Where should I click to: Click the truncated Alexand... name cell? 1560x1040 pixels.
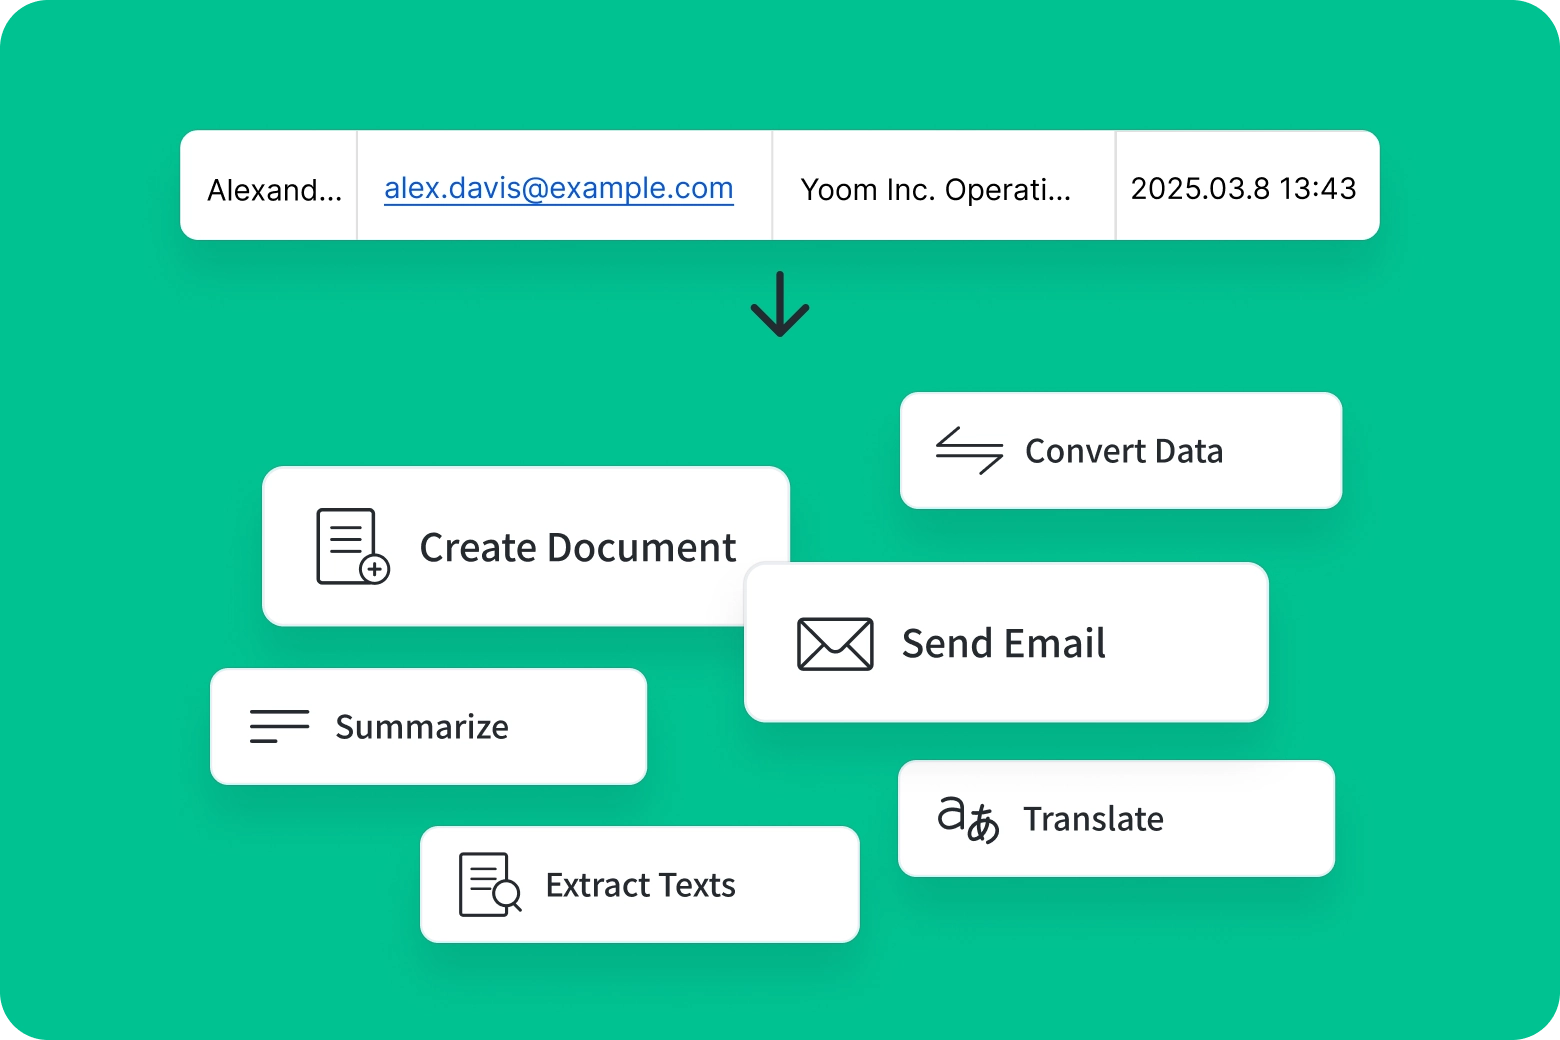(x=273, y=189)
